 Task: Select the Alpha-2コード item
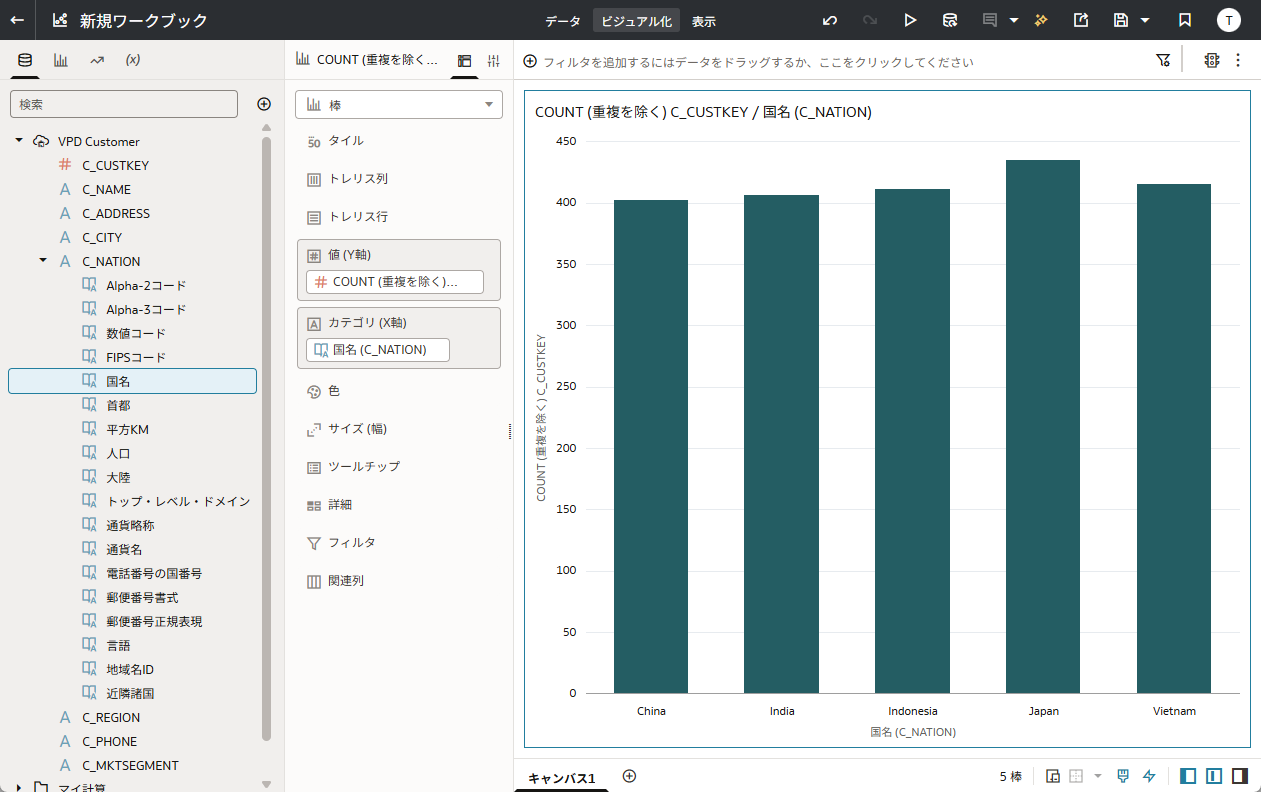146,285
